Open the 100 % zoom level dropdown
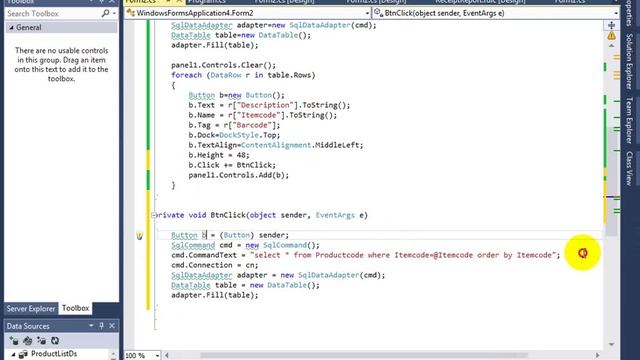 tap(157, 356)
